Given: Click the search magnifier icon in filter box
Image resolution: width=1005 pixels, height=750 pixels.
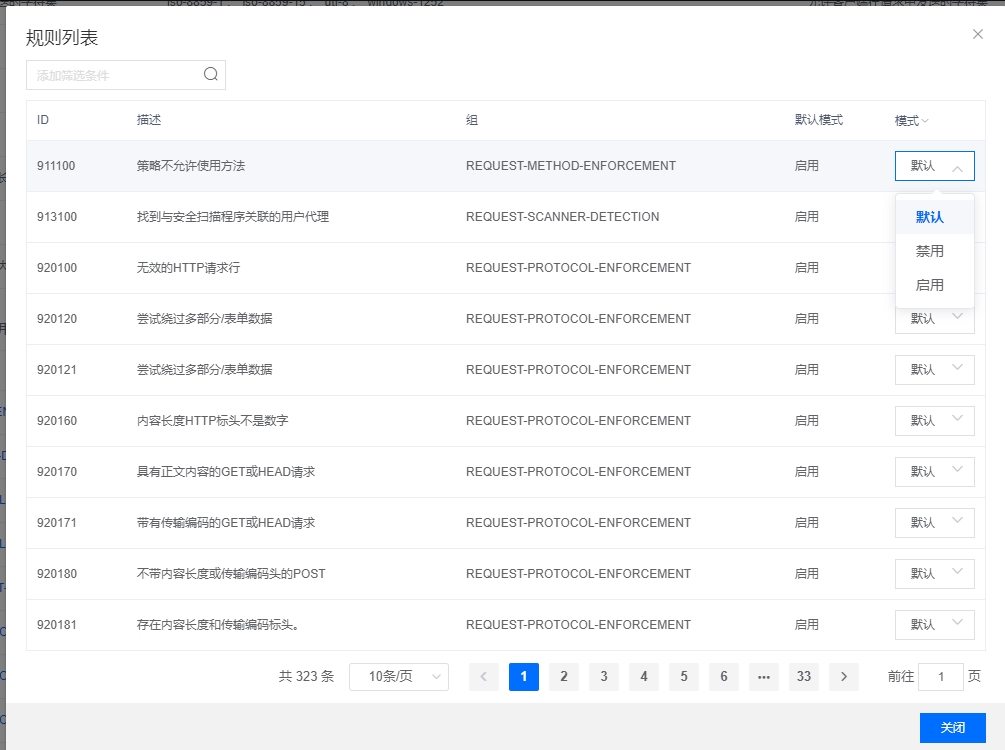Looking at the screenshot, I should [x=210, y=74].
